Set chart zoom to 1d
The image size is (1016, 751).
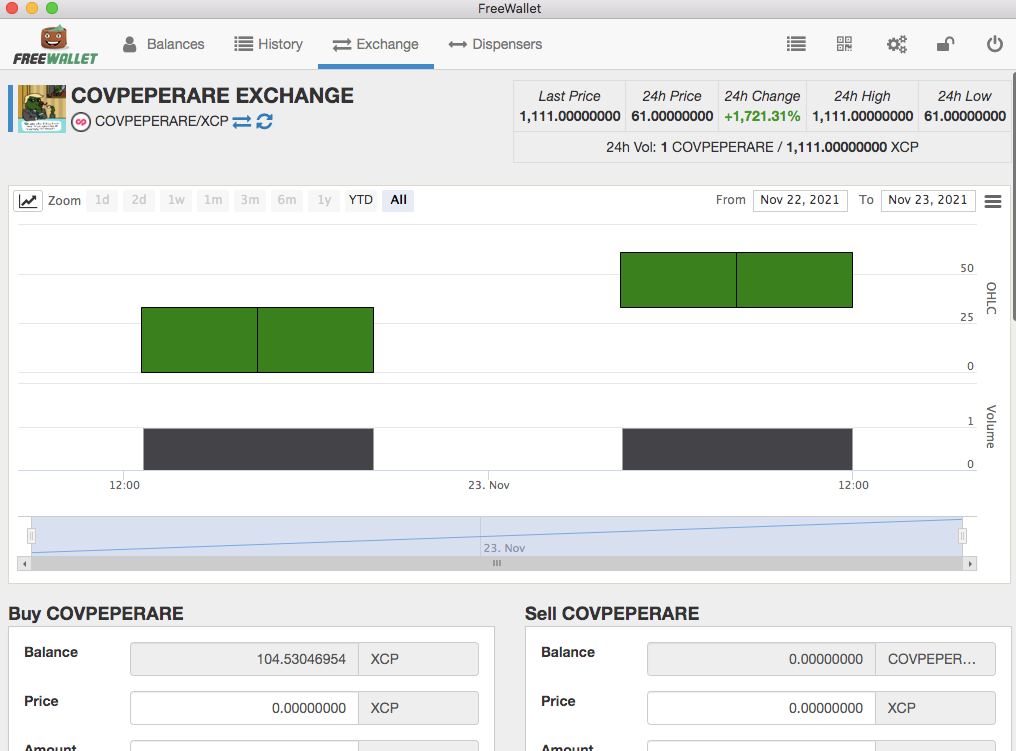(102, 200)
